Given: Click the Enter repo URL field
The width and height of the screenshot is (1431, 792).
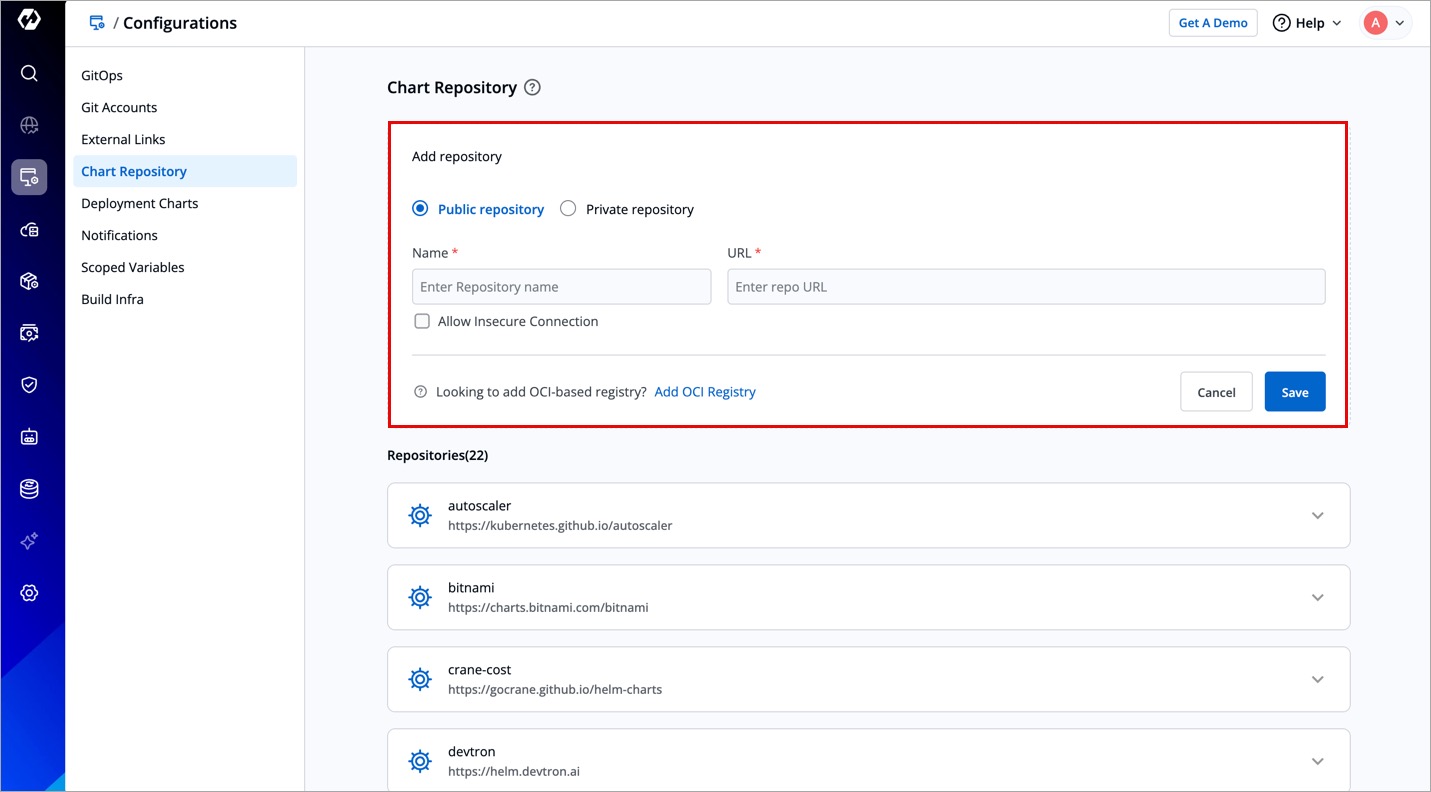Looking at the screenshot, I should (1025, 287).
